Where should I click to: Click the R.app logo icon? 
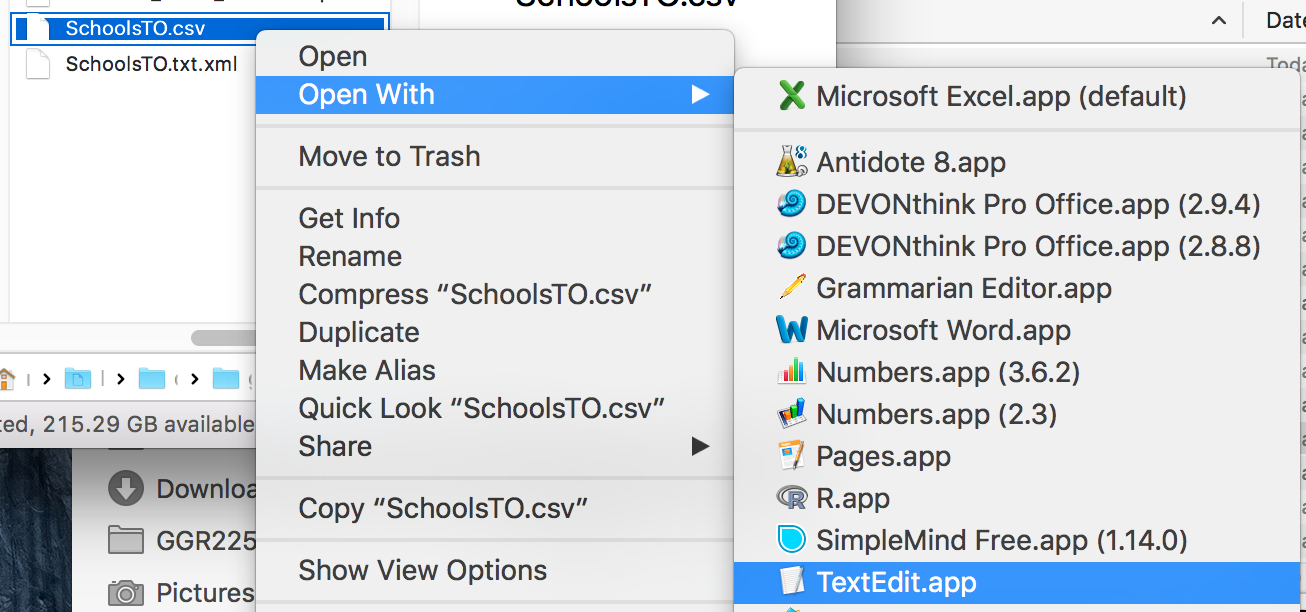pyautogui.click(x=792, y=498)
